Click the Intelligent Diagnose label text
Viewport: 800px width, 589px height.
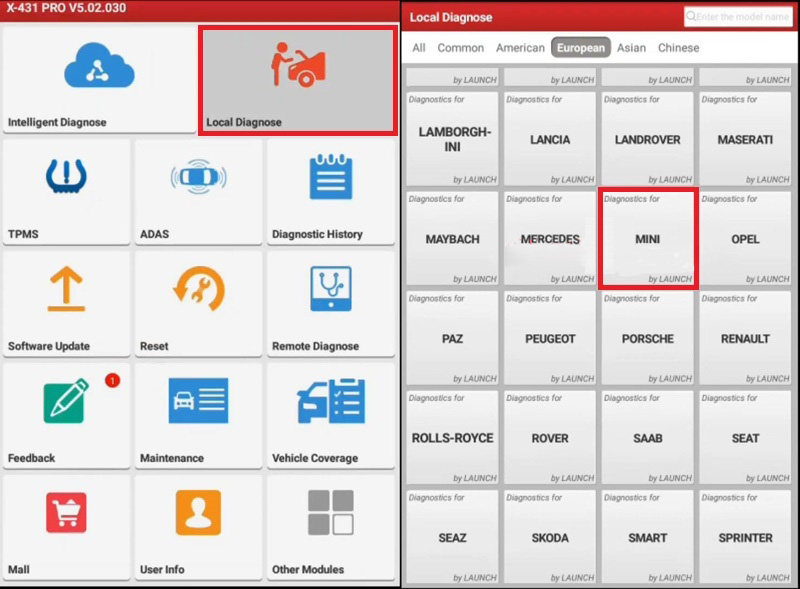pyautogui.click(x=57, y=122)
